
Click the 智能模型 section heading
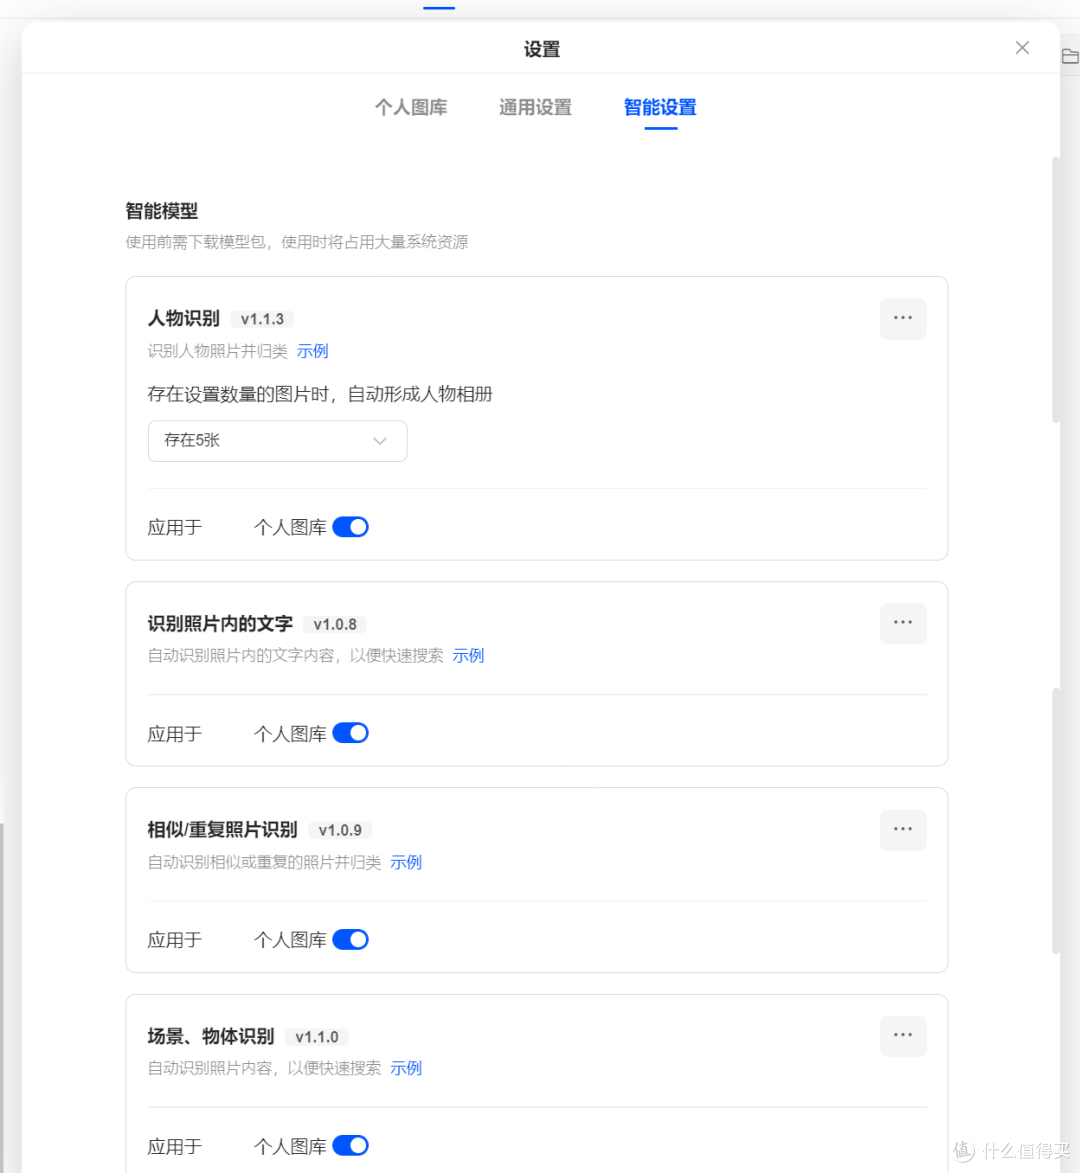click(162, 211)
